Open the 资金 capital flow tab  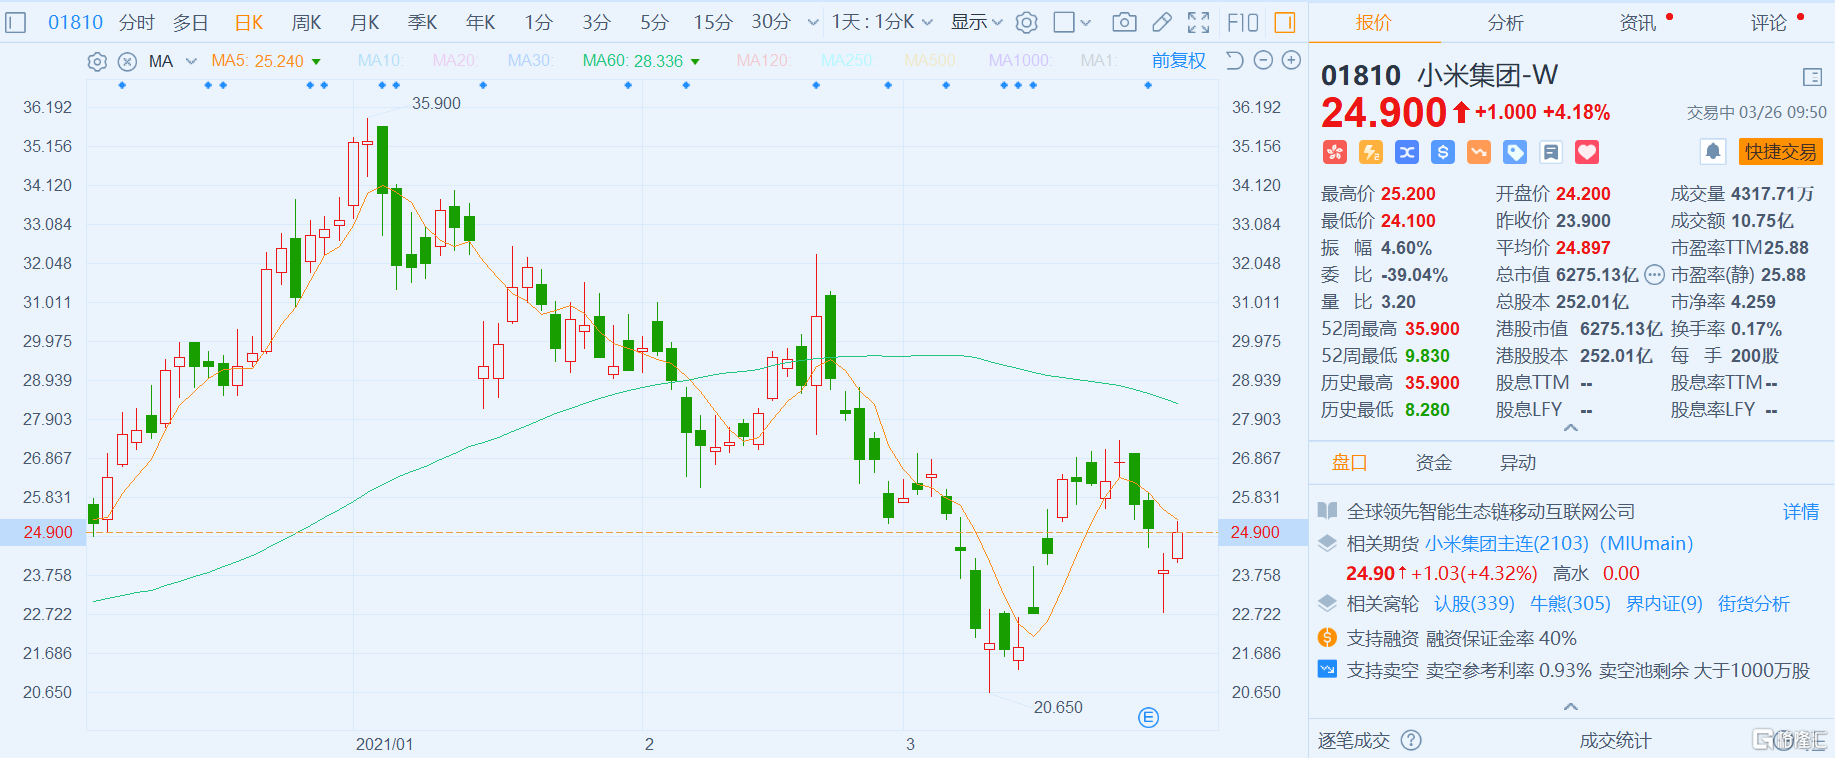click(1433, 463)
